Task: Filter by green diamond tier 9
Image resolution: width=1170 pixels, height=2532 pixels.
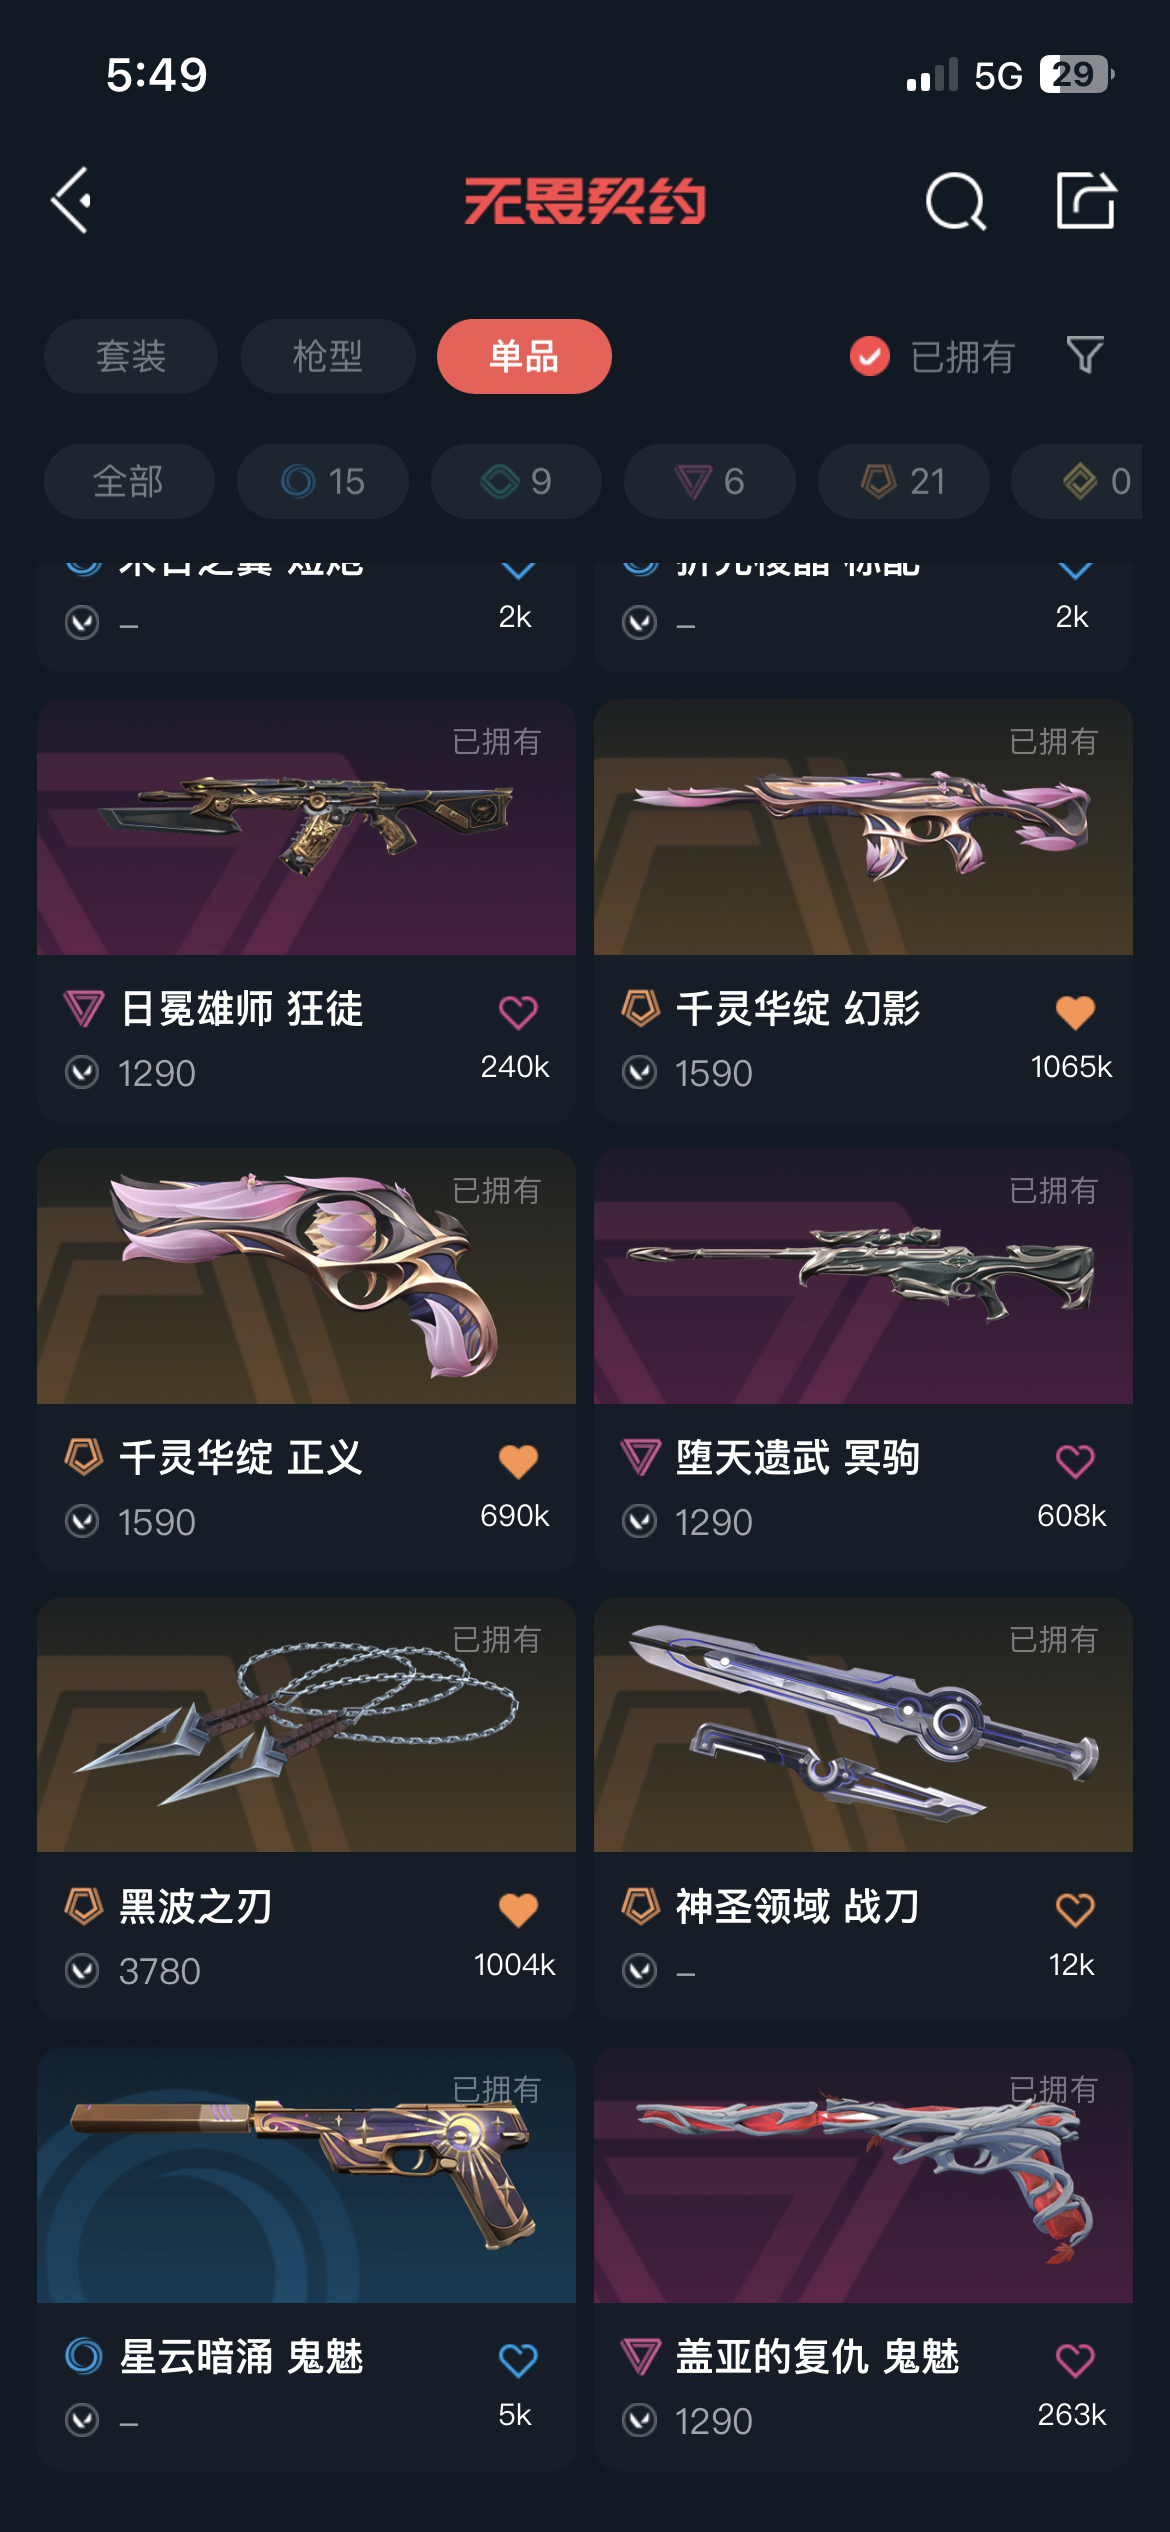Action: (x=516, y=481)
